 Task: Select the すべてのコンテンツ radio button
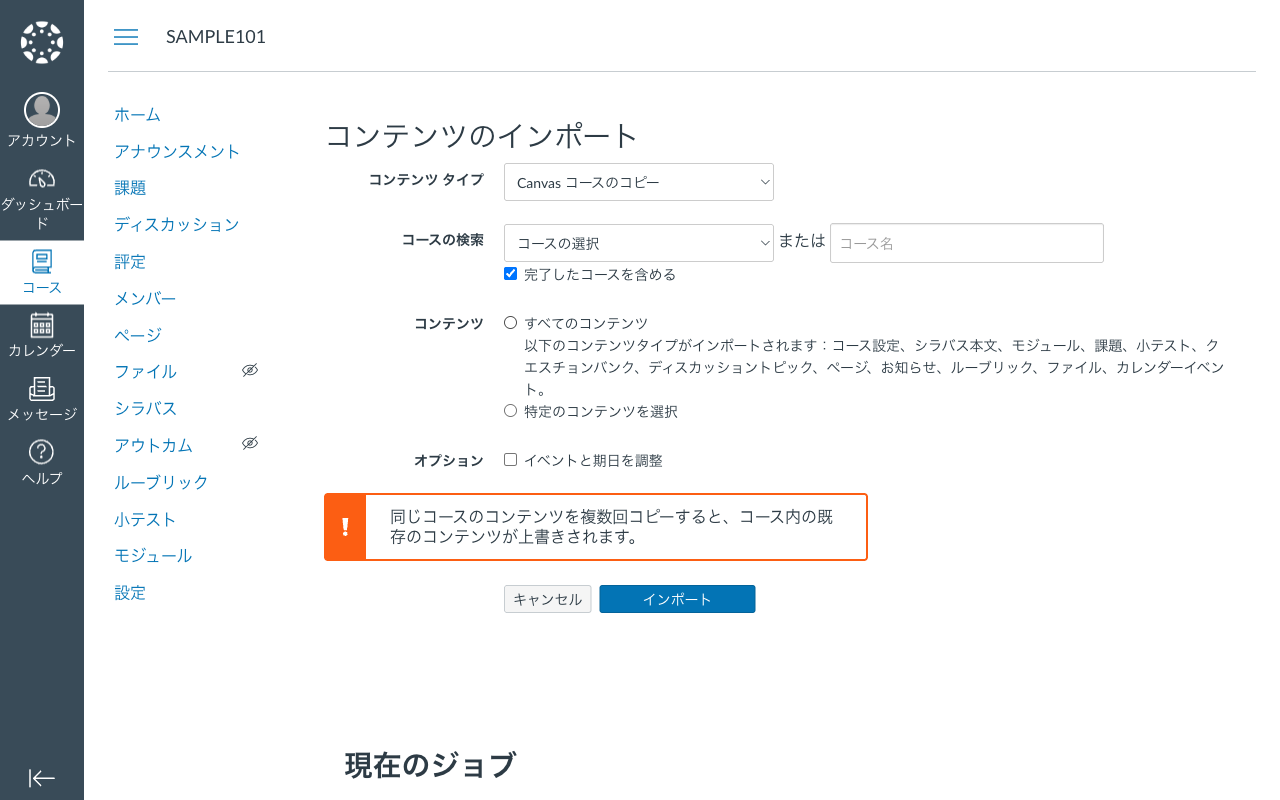point(510,322)
